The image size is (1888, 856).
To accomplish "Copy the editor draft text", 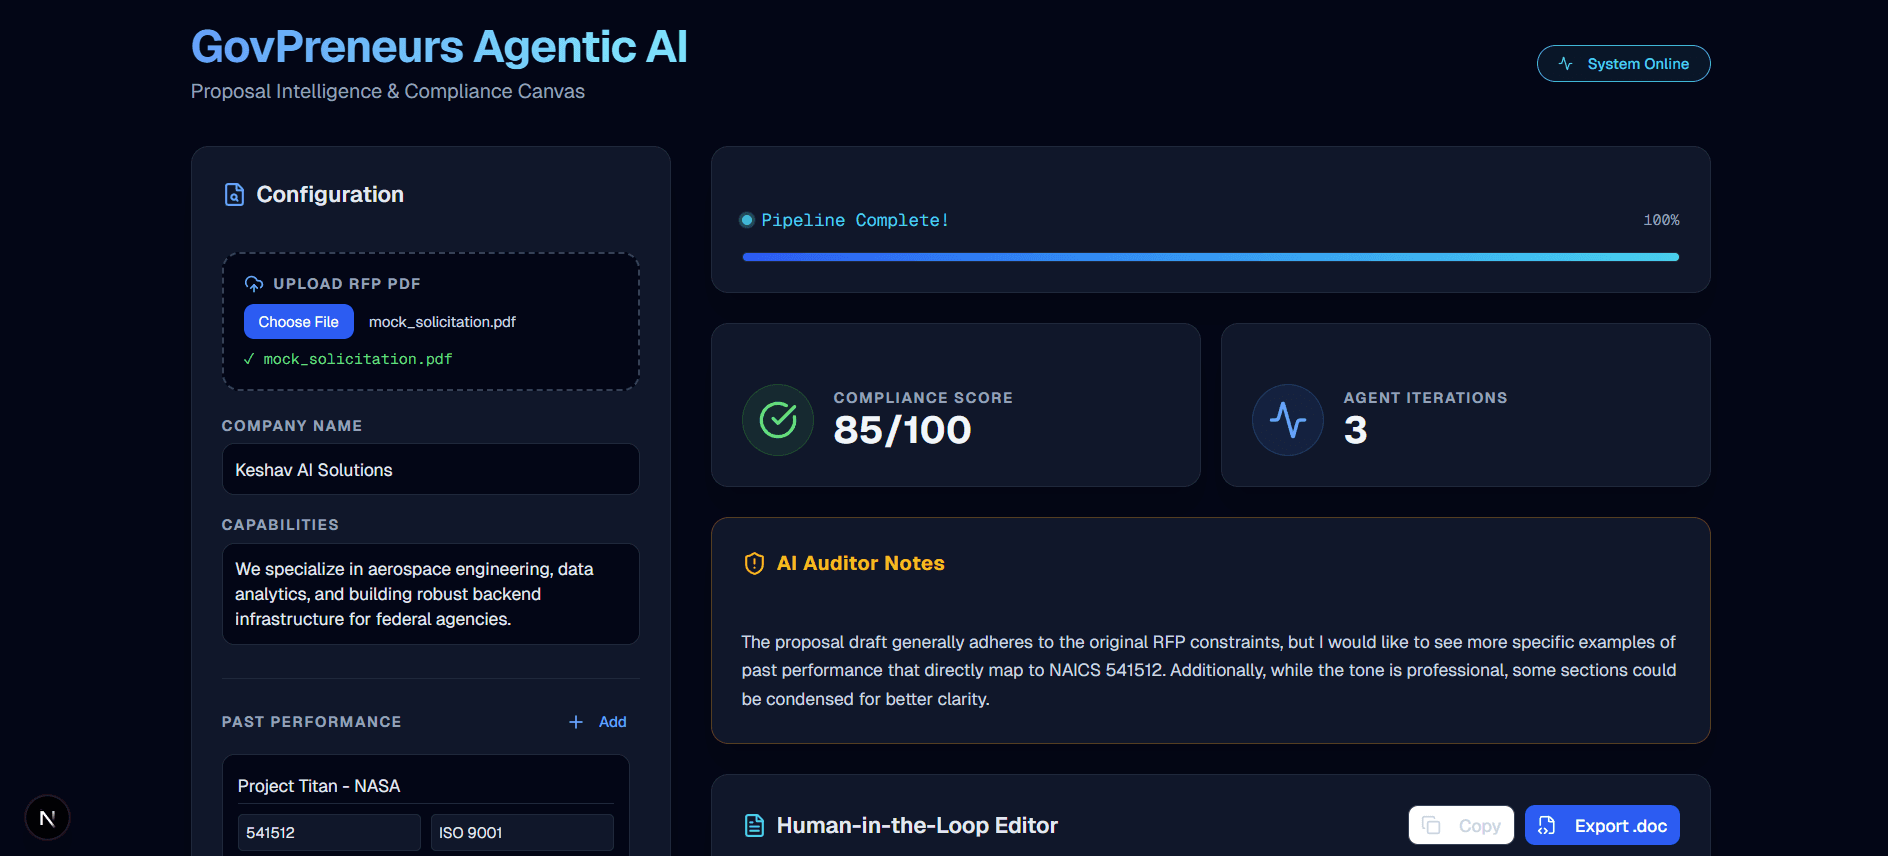I will (x=1461, y=825).
